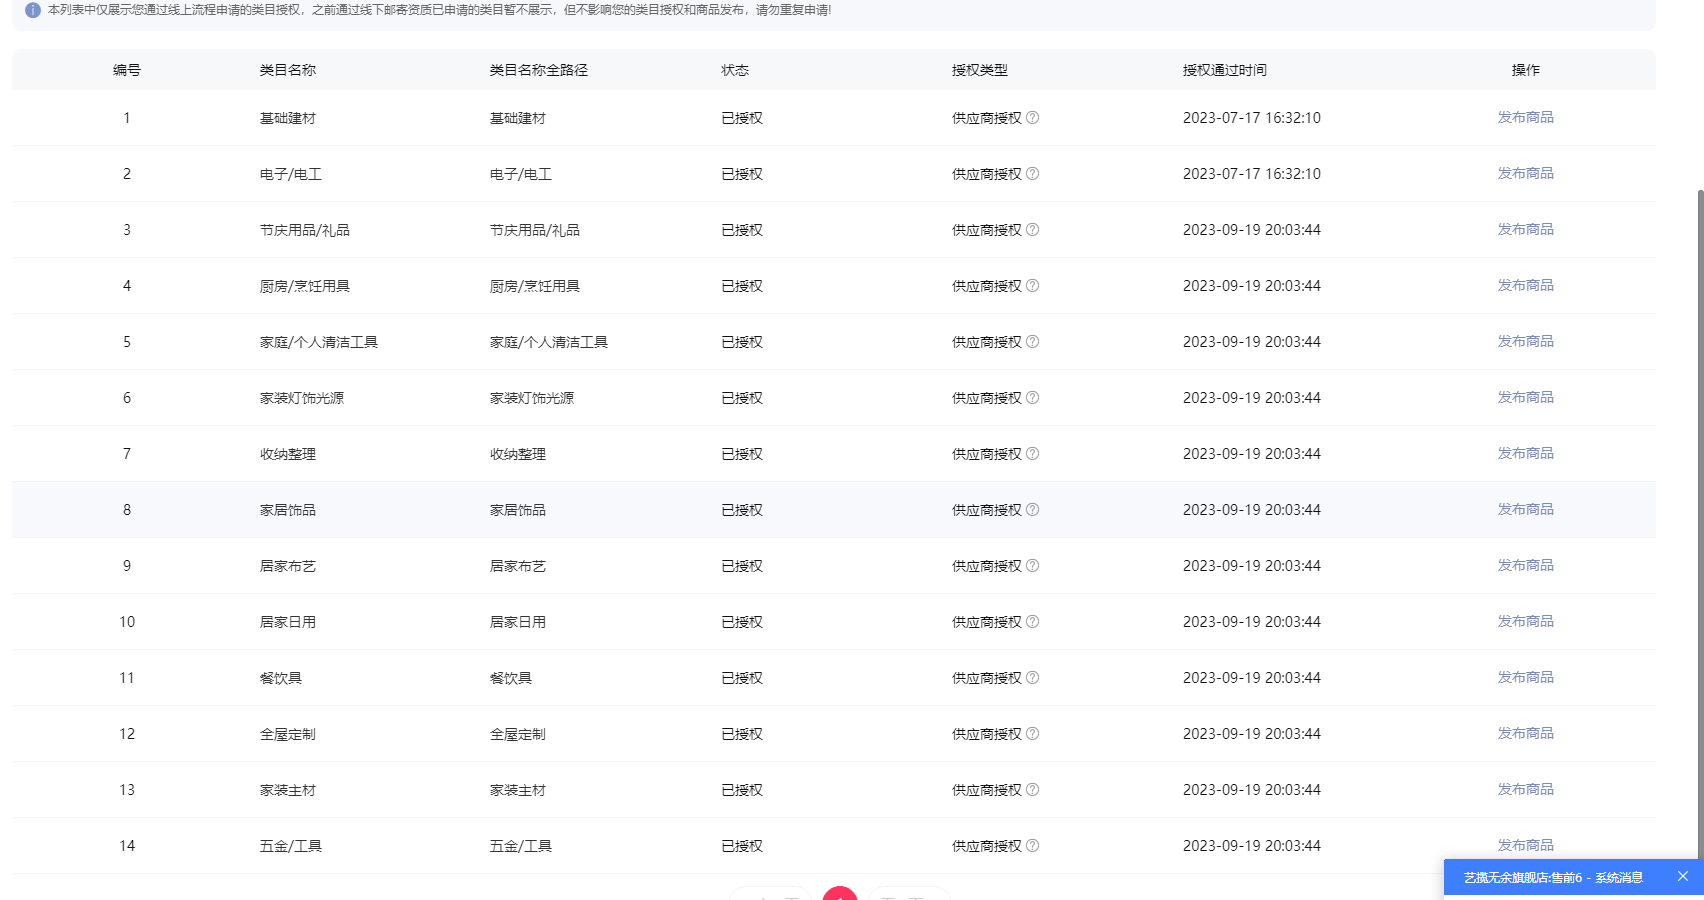This screenshot has width=1704, height=900.
Task: Click the vertical scrollbar on the right
Action: 1699,500
